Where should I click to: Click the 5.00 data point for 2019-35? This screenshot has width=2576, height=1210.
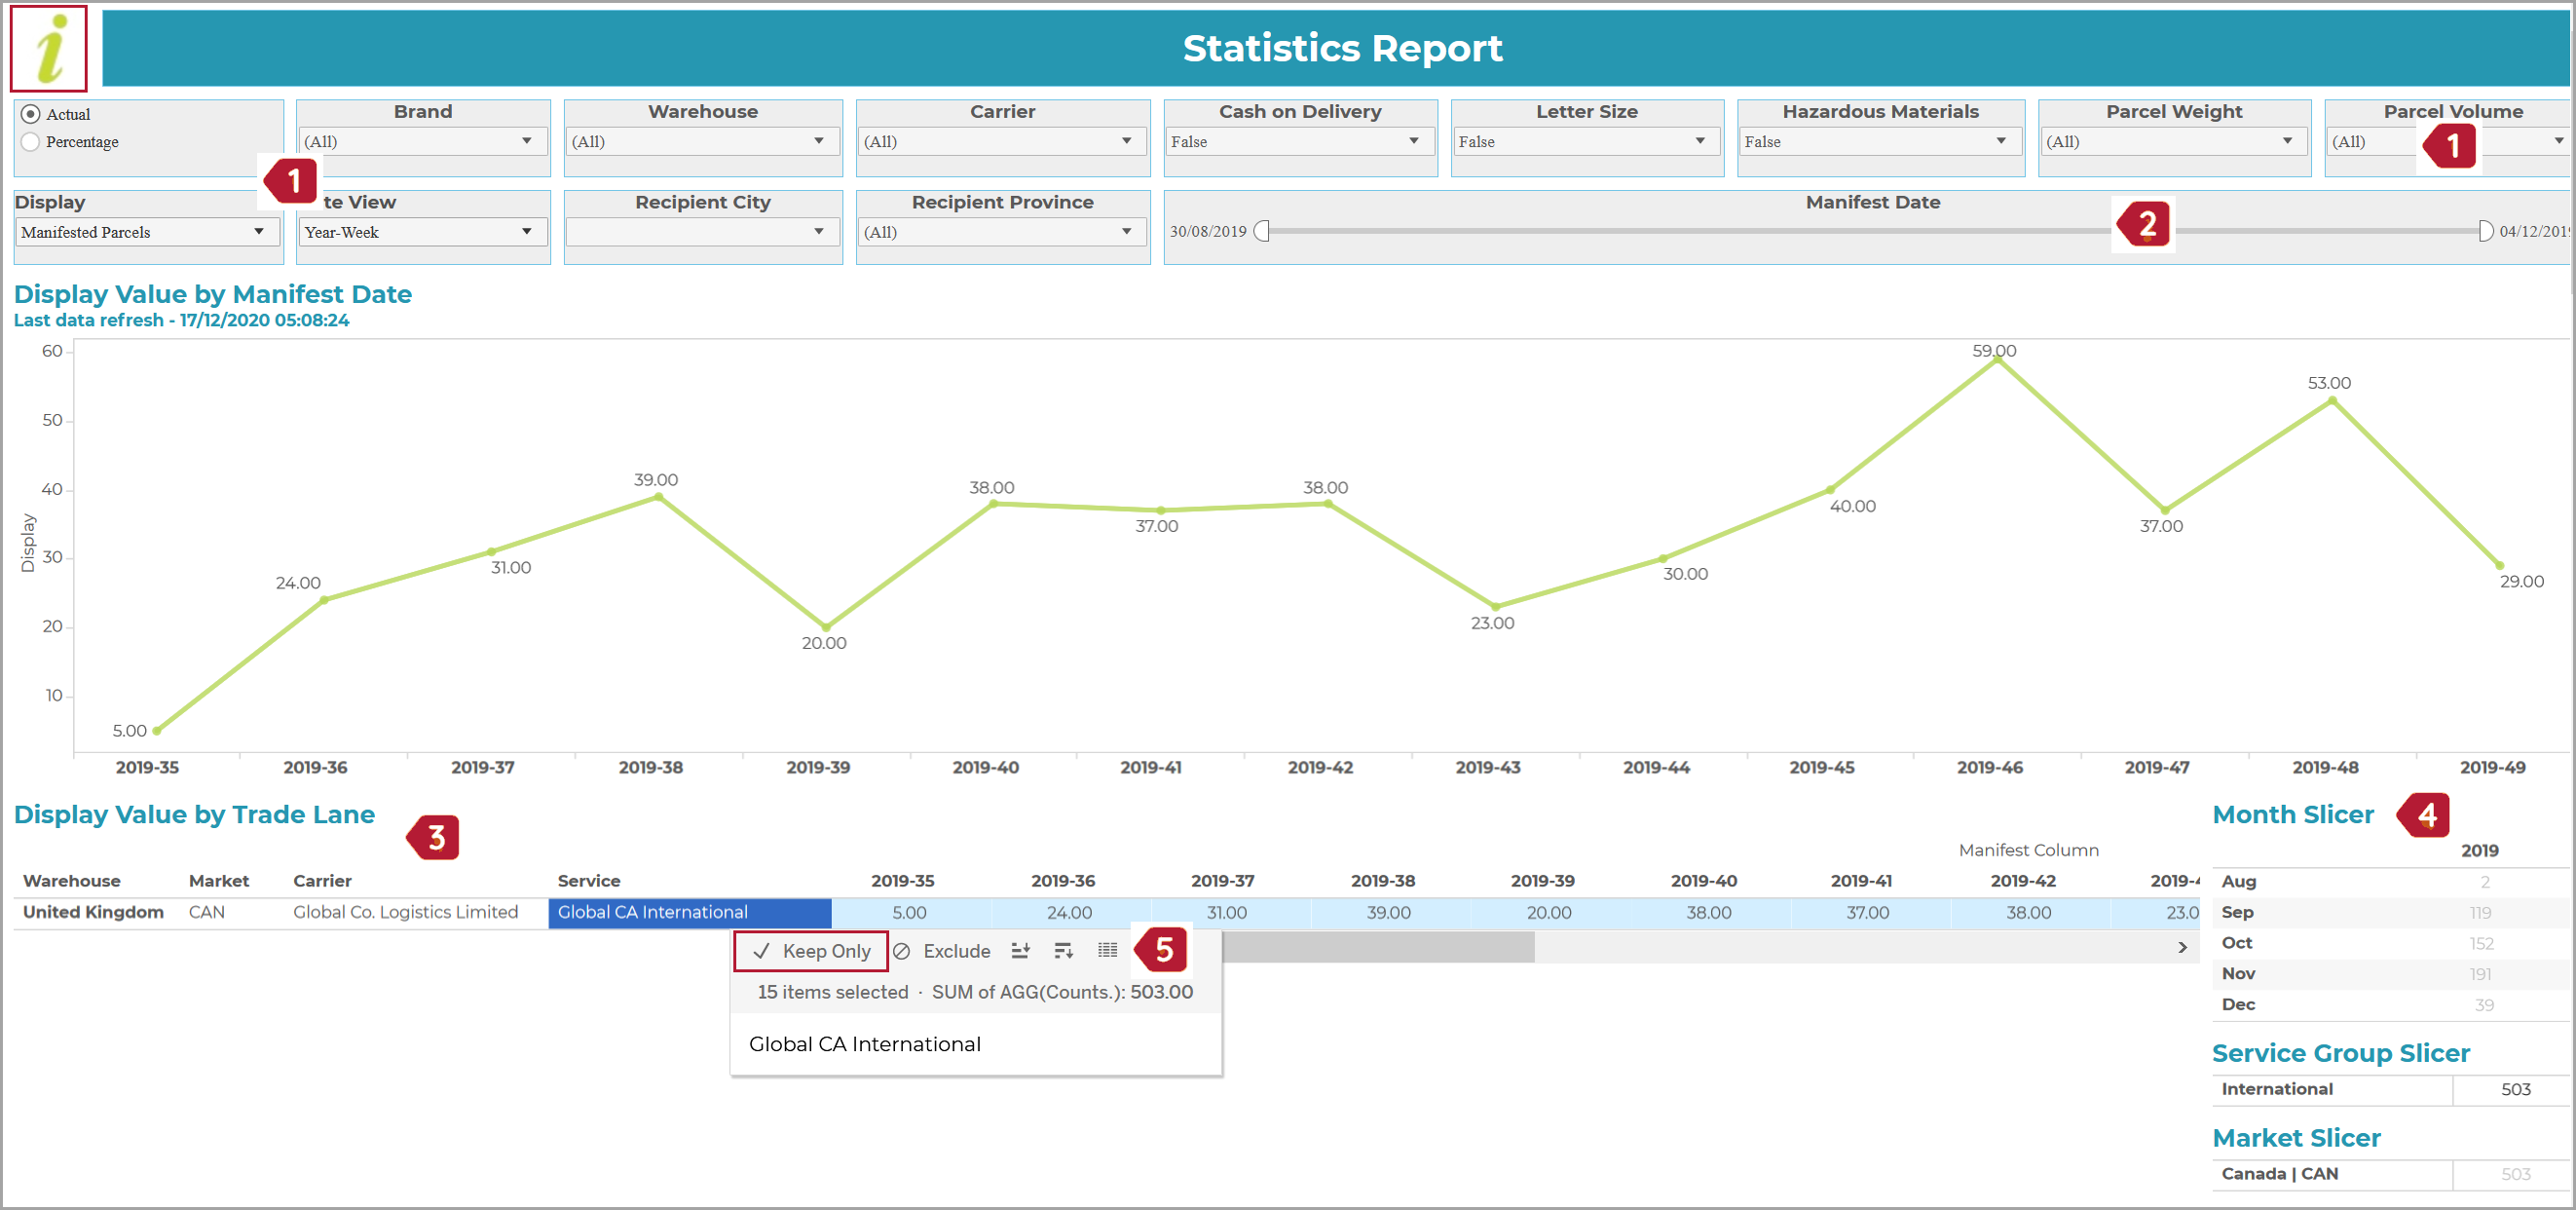coord(157,730)
